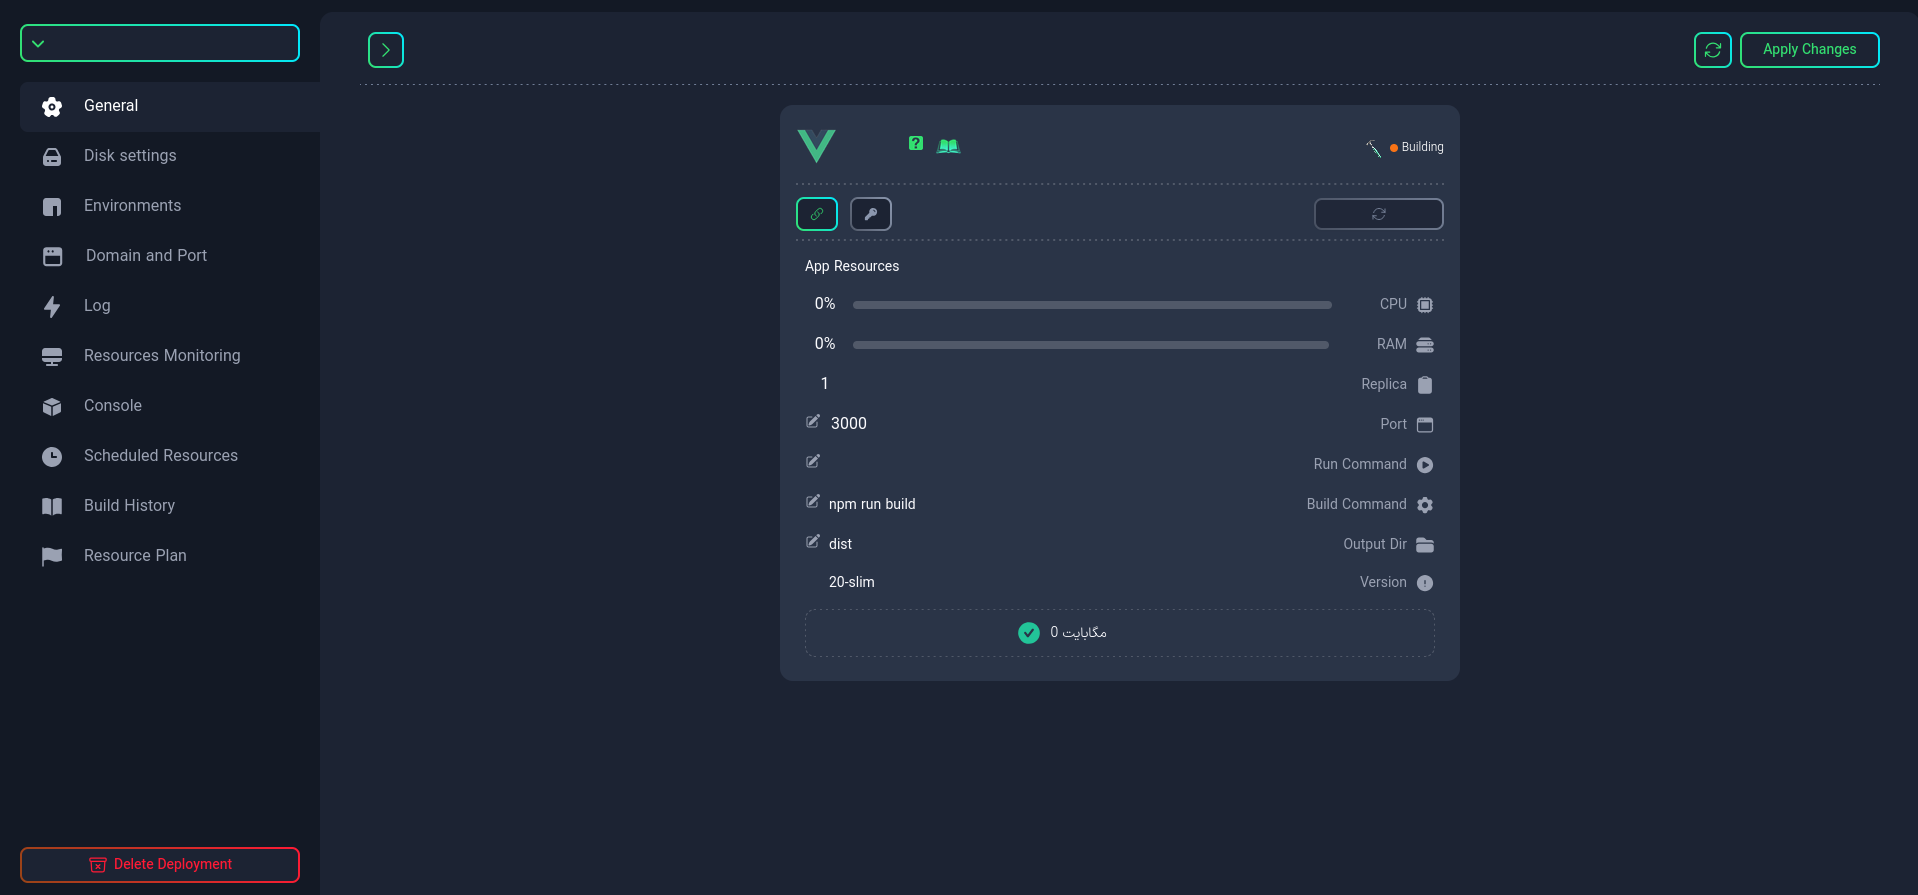Click the key icon button
This screenshot has width=1918, height=895.
point(871,214)
